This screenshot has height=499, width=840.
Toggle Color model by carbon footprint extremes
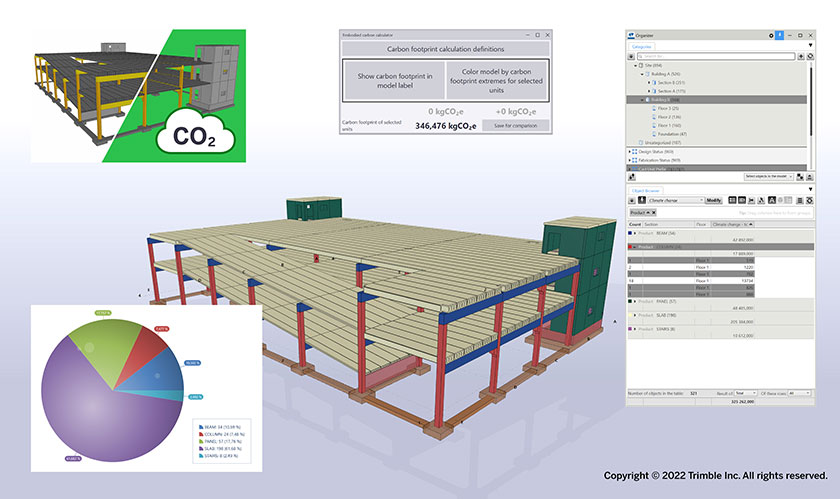pyautogui.click(x=497, y=80)
